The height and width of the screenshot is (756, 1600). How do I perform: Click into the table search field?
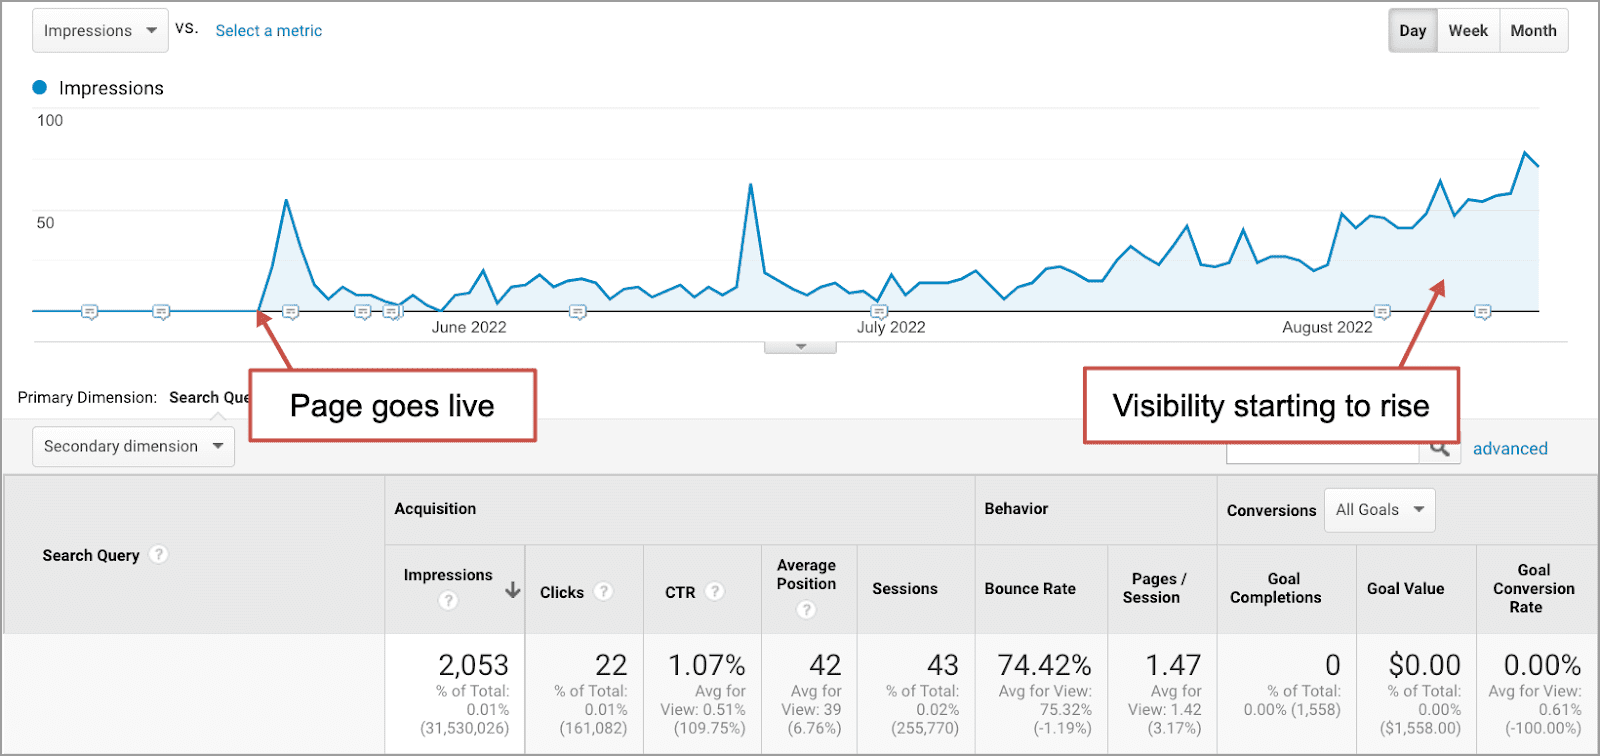click(x=1323, y=451)
